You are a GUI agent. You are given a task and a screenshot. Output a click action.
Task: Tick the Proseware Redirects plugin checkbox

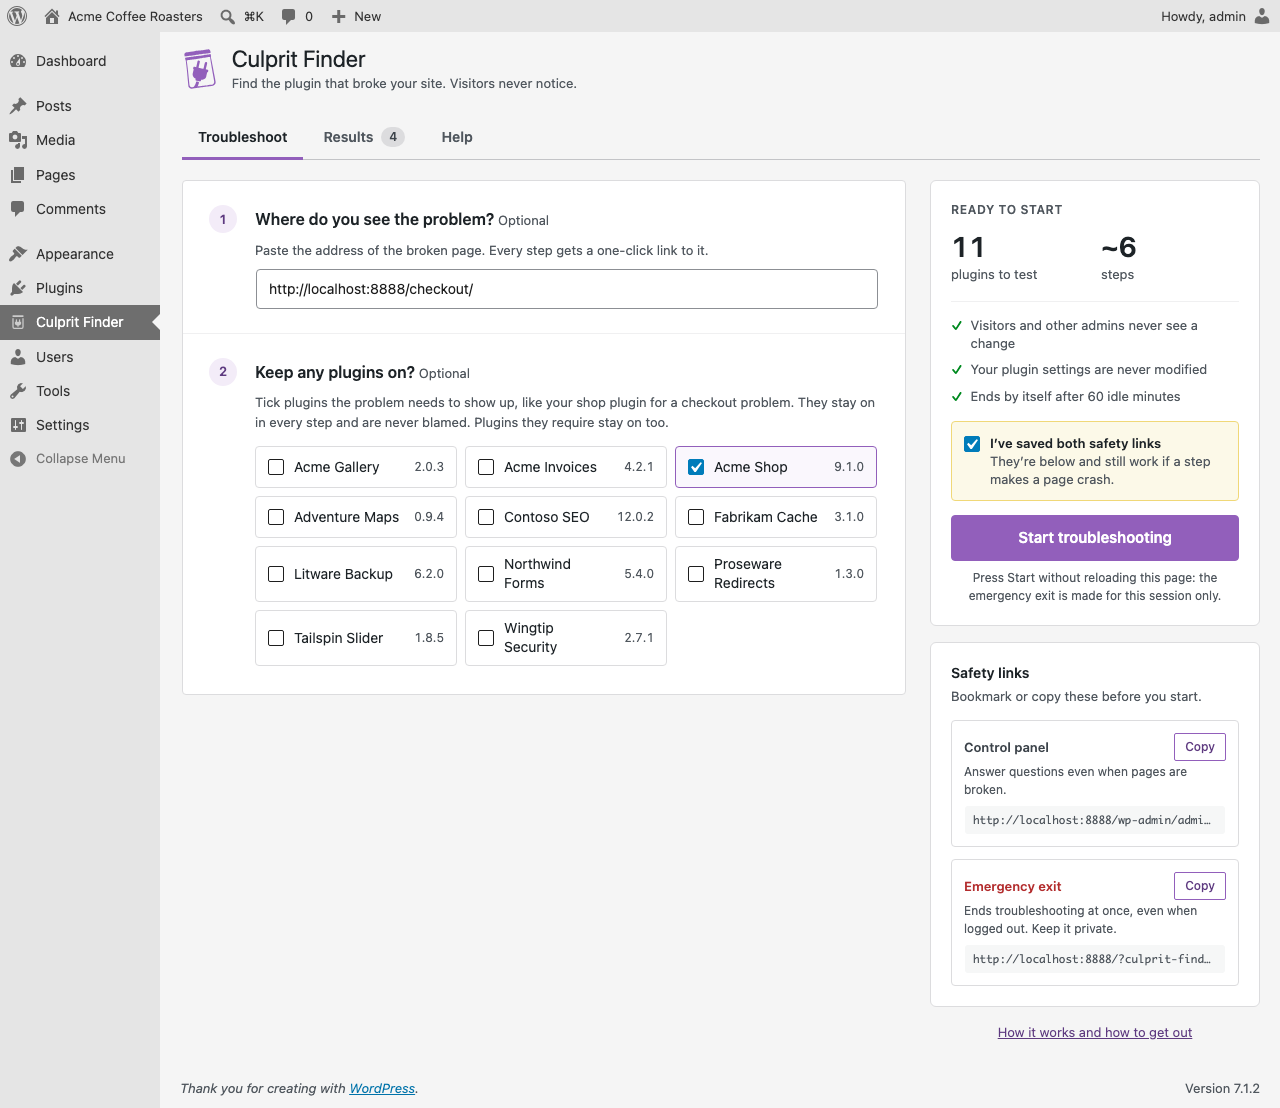pyautogui.click(x=696, y=574)
